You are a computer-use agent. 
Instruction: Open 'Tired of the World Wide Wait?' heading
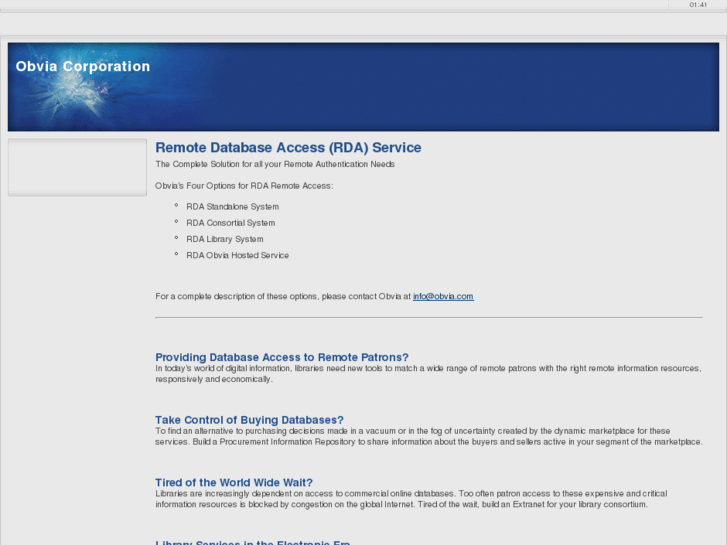click(x=234, y=482)
